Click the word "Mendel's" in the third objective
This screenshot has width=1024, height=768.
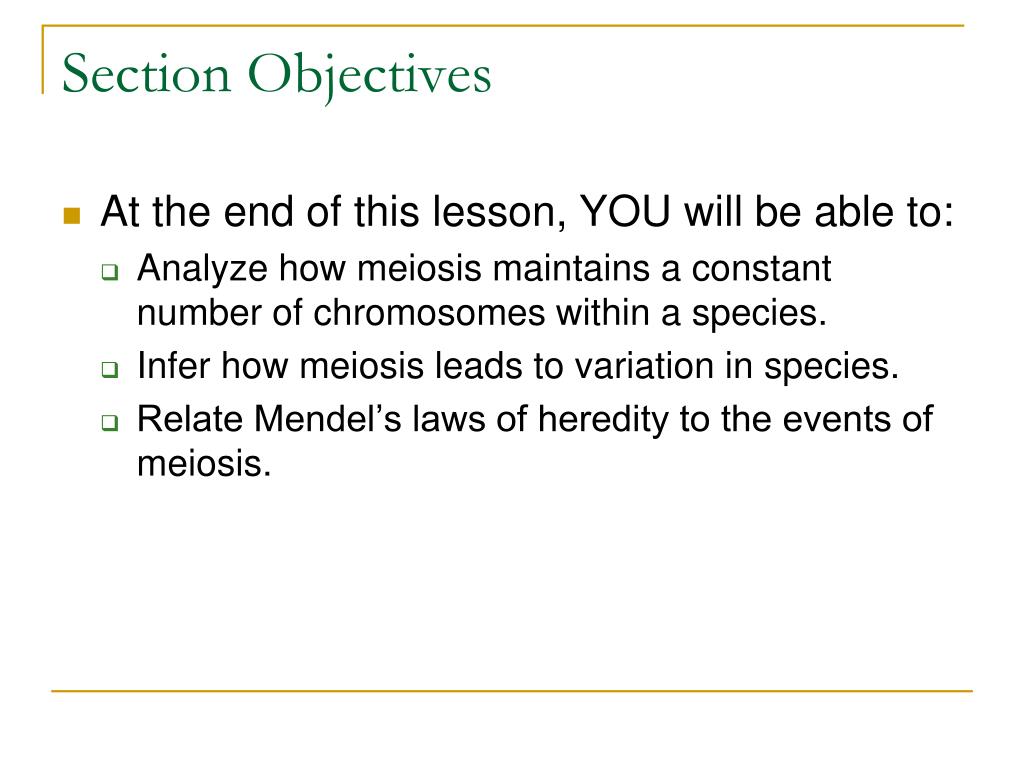pyautogui.click(x=327, y=419)
